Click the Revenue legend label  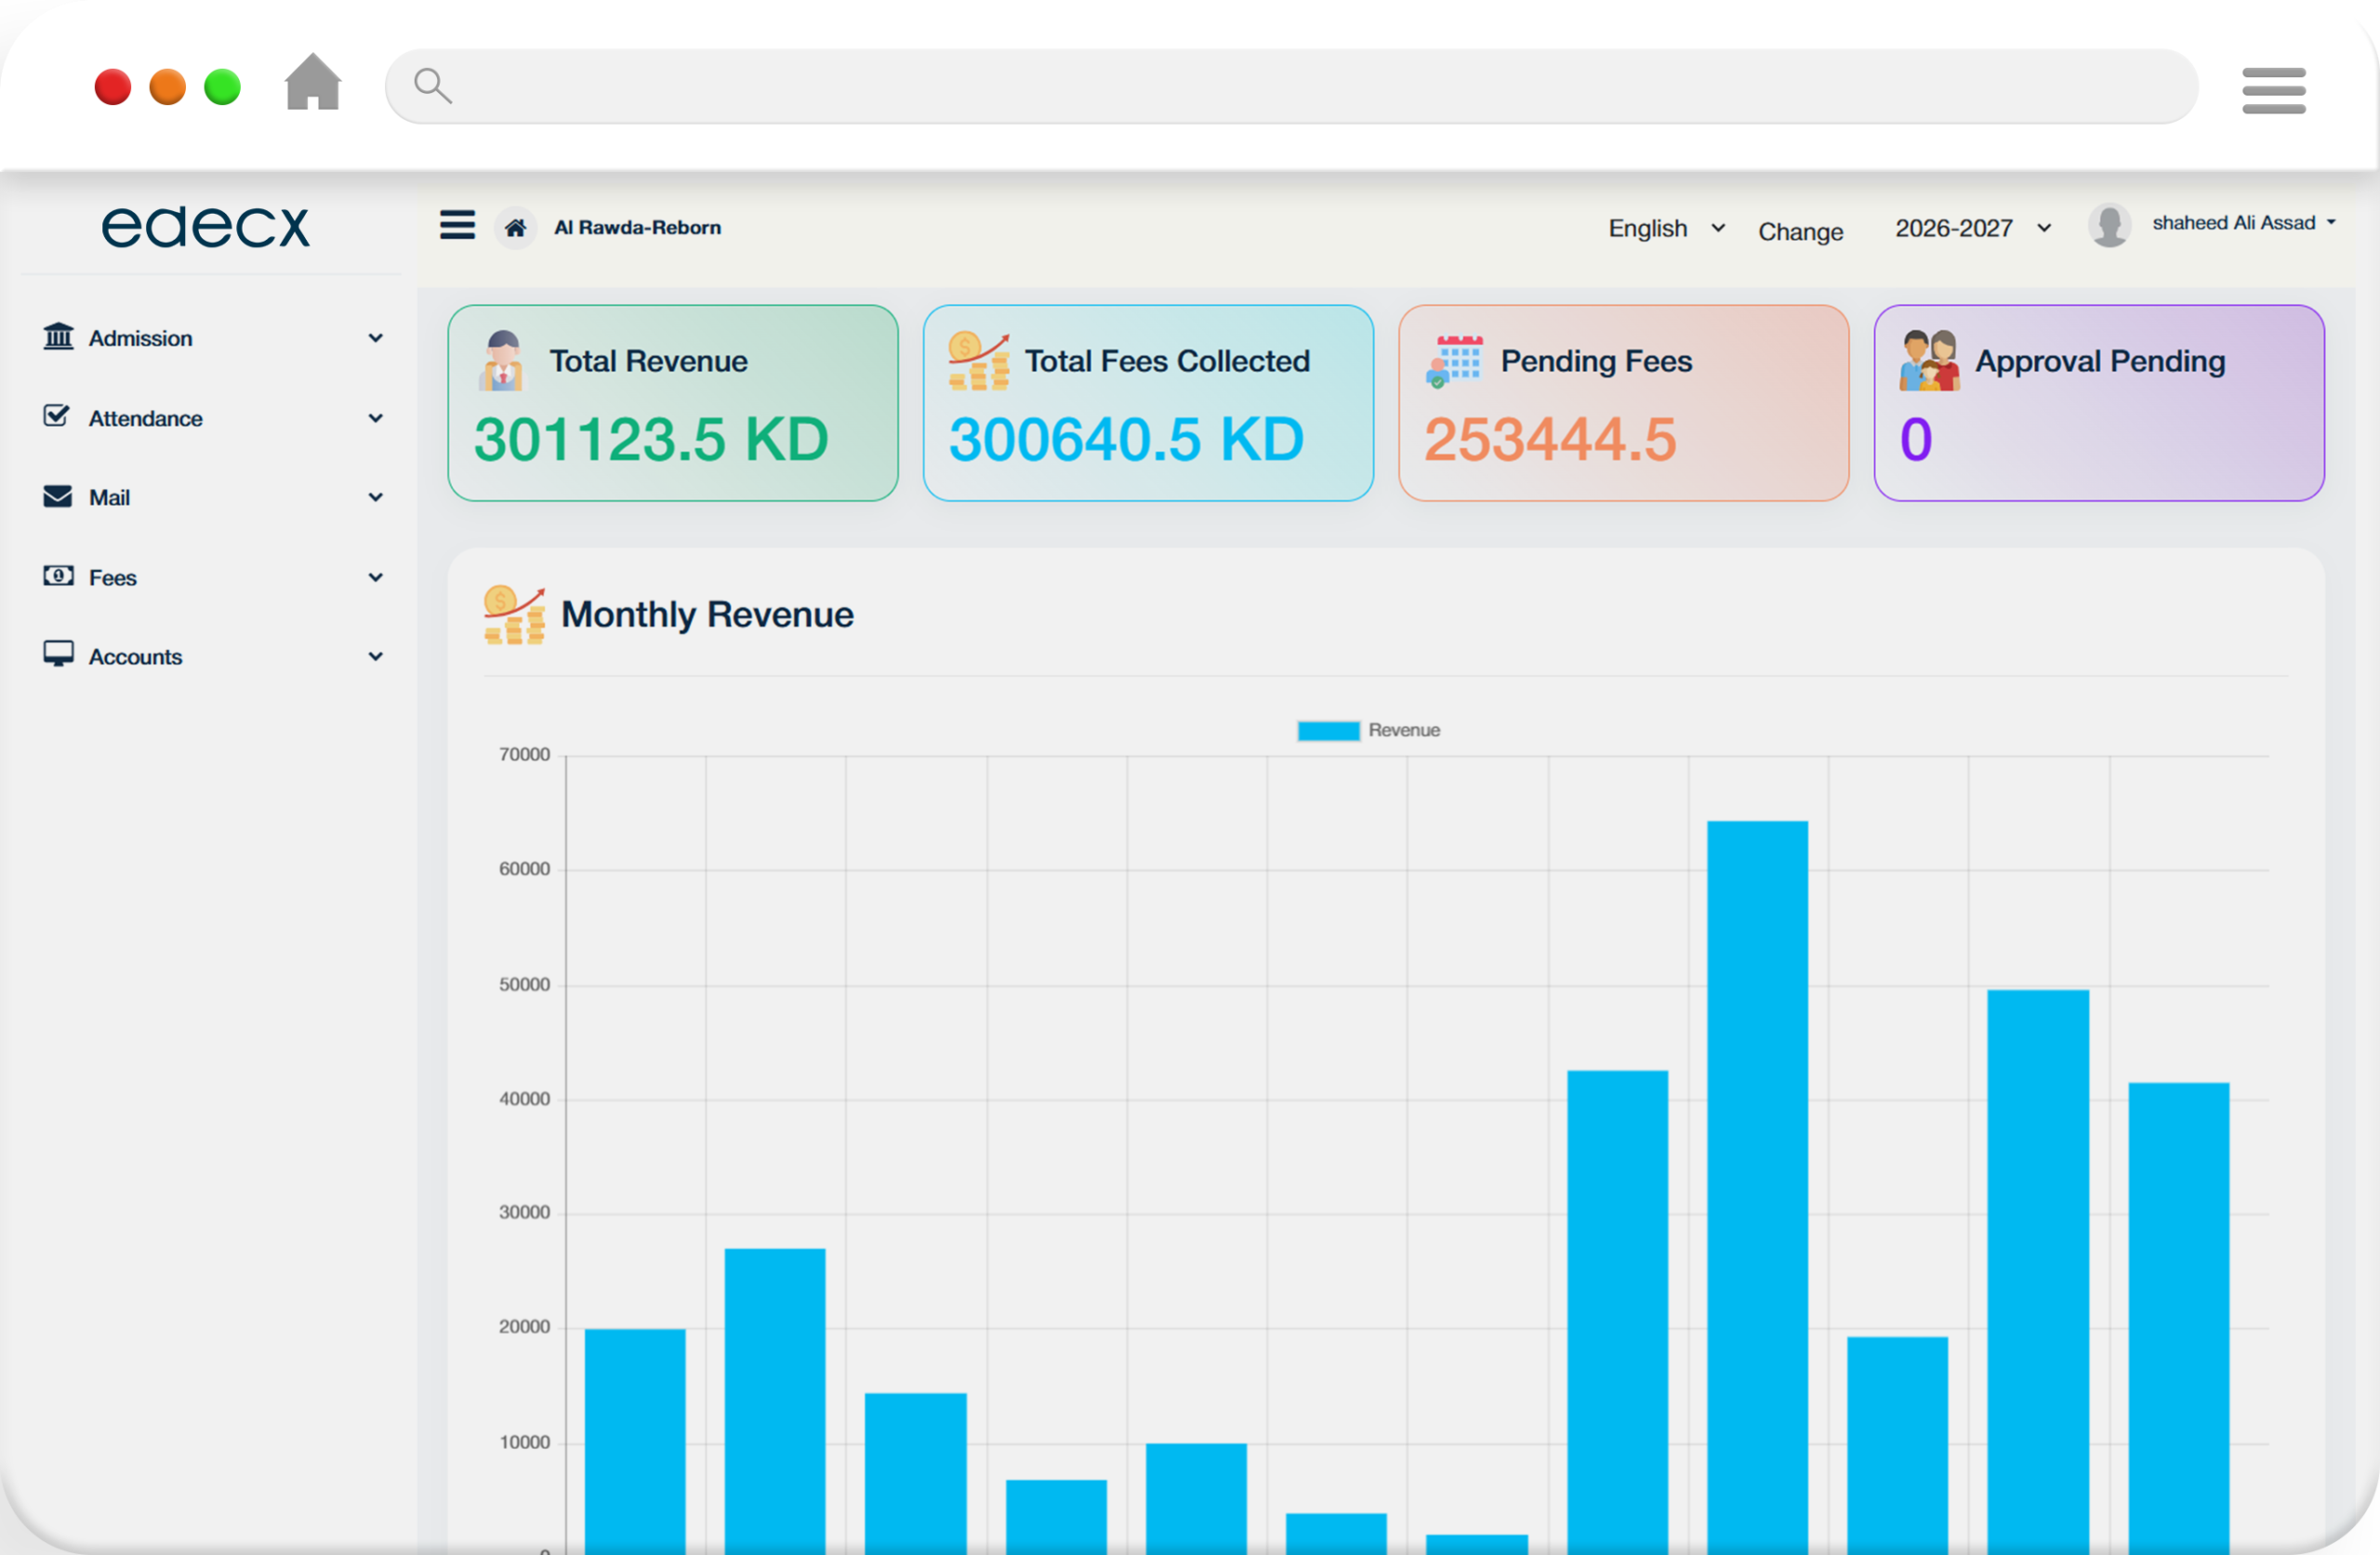[x=1404, y=730]
